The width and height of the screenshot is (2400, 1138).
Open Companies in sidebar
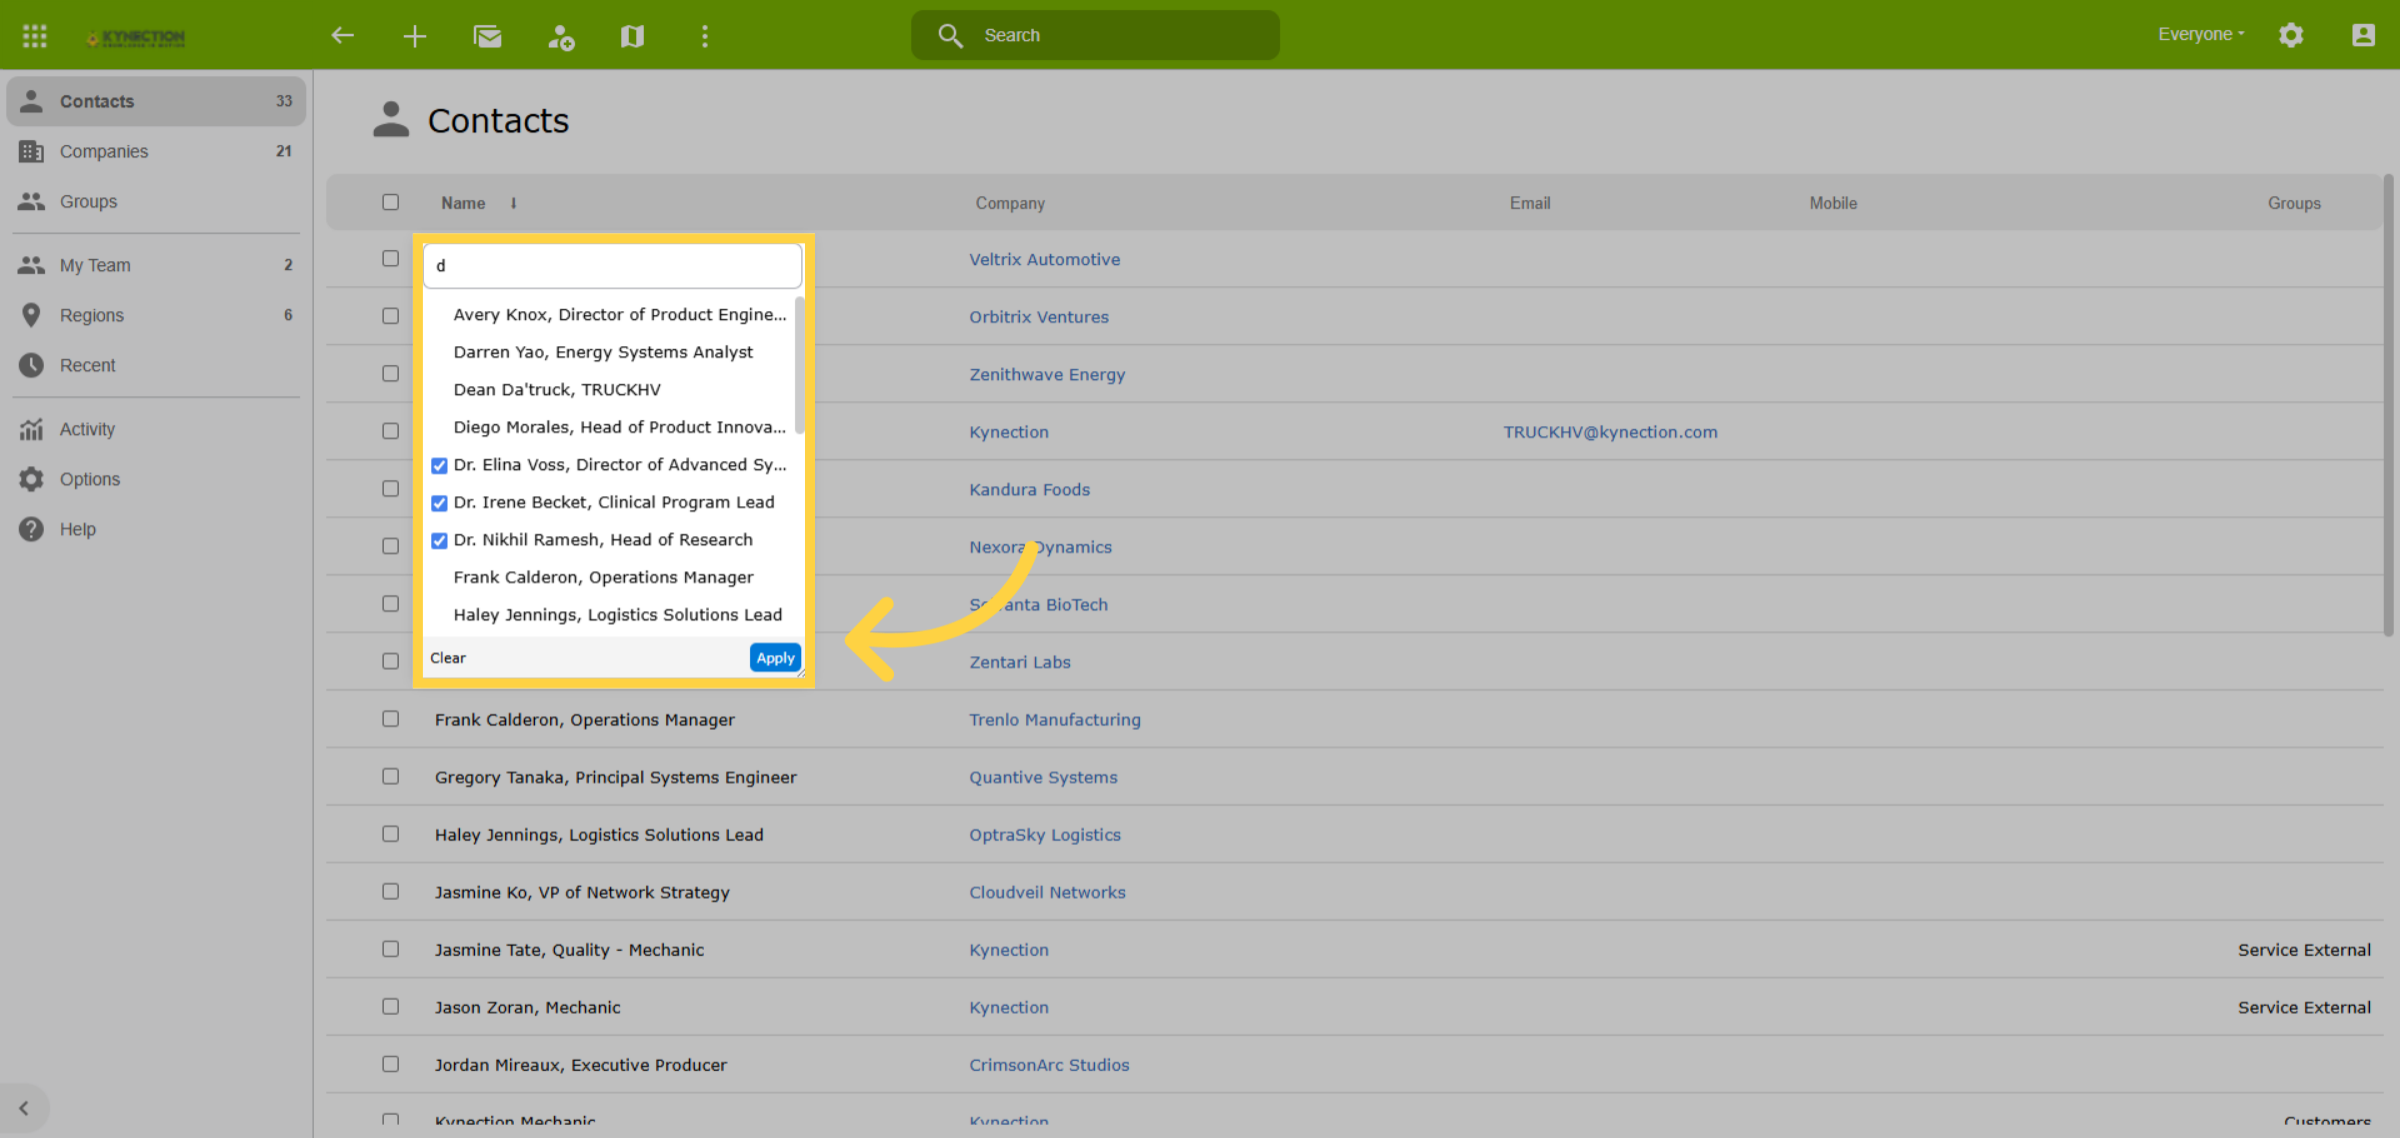tap(156, 151)
